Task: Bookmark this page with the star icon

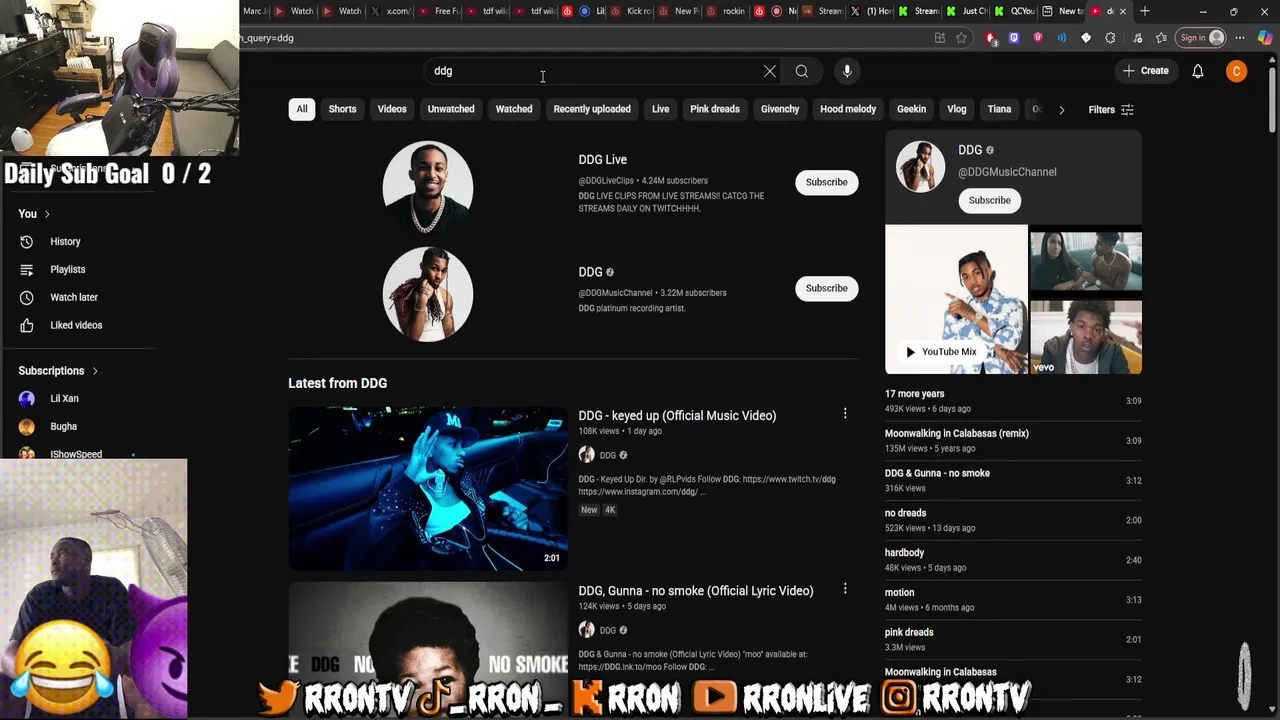Action: [x=961, y=38]
